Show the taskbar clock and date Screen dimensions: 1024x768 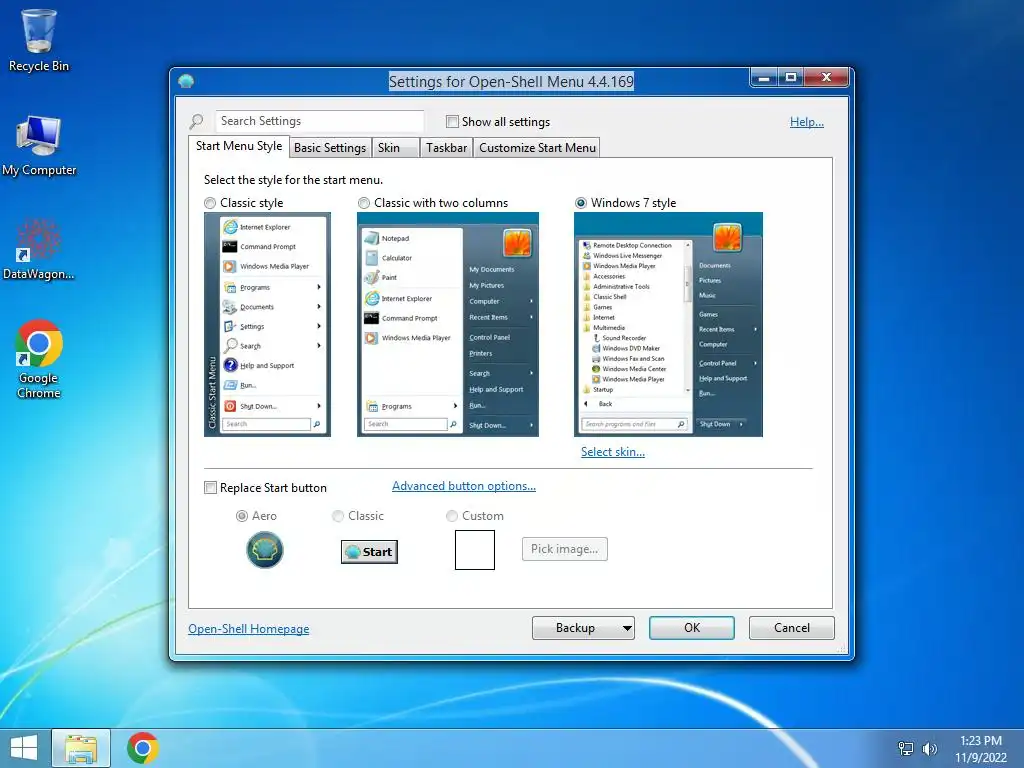click(980, 749)
